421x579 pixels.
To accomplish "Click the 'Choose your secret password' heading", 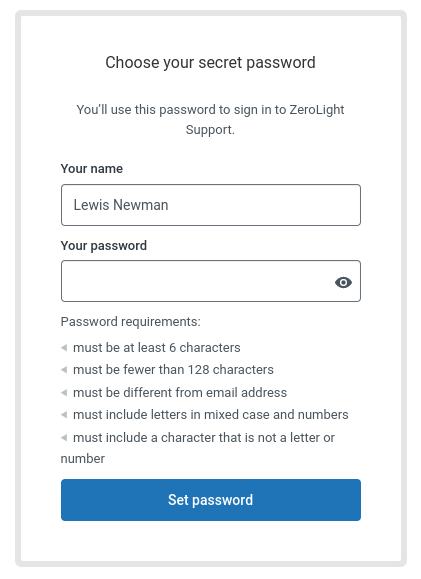I will 210,62.
